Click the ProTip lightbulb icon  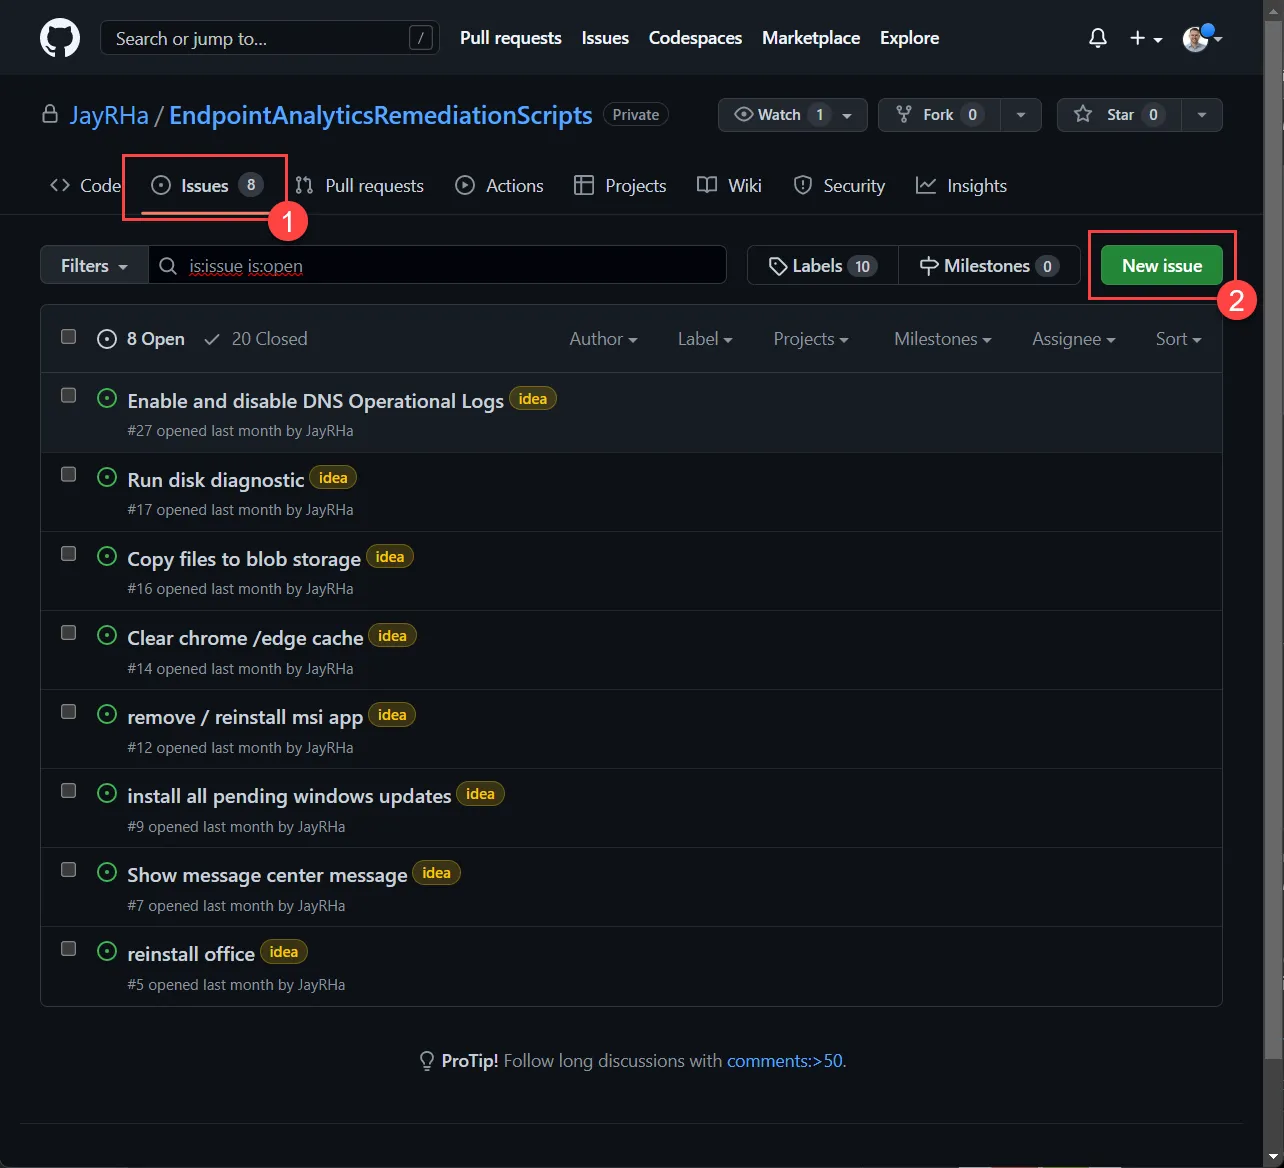(427, 1061)
